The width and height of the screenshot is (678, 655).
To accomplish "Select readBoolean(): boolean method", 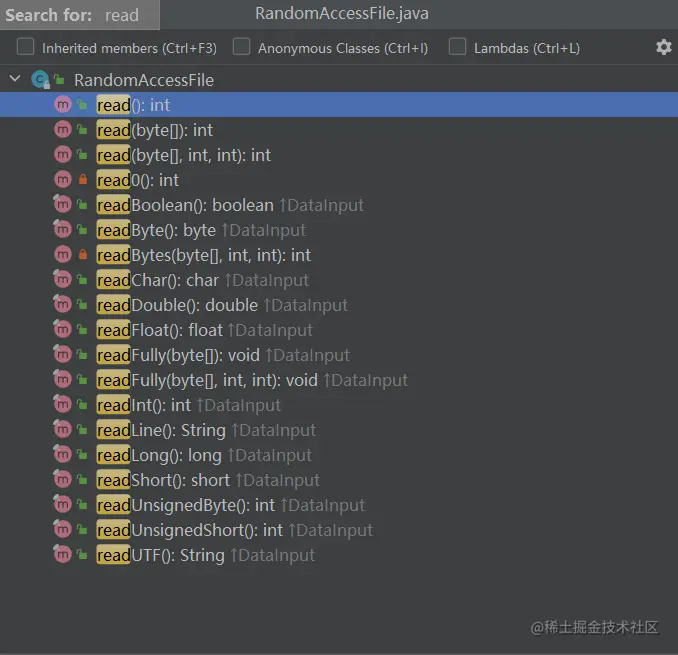I will (x=230, y=205).
